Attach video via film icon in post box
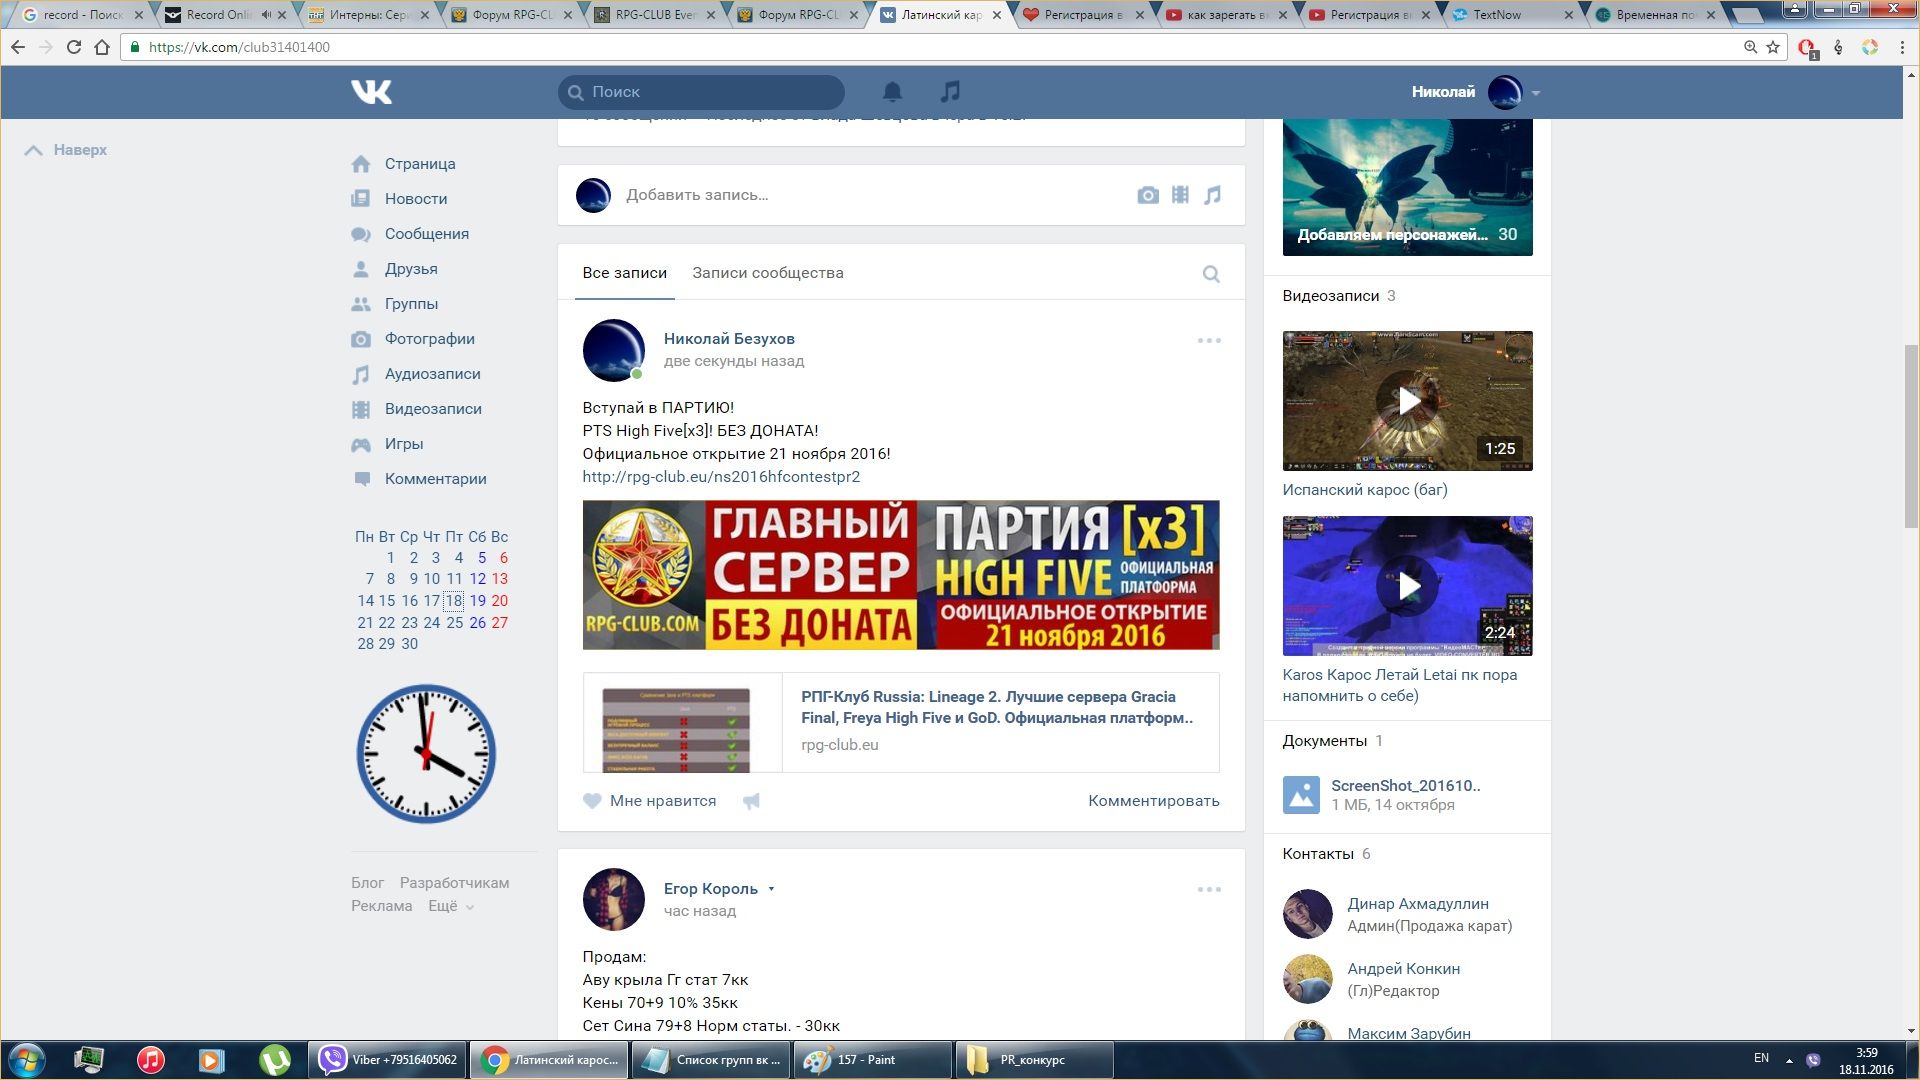This screenshot has width=1920, height=1080. [x=1181, y=195]
